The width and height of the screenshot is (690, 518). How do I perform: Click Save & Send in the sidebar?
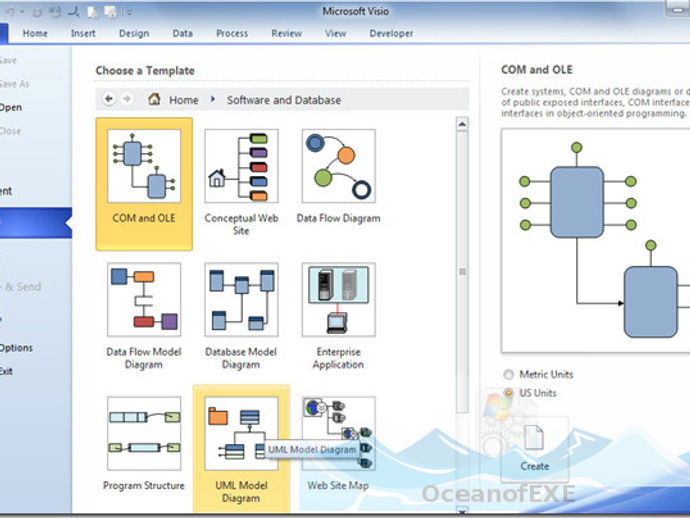(21, 287)
